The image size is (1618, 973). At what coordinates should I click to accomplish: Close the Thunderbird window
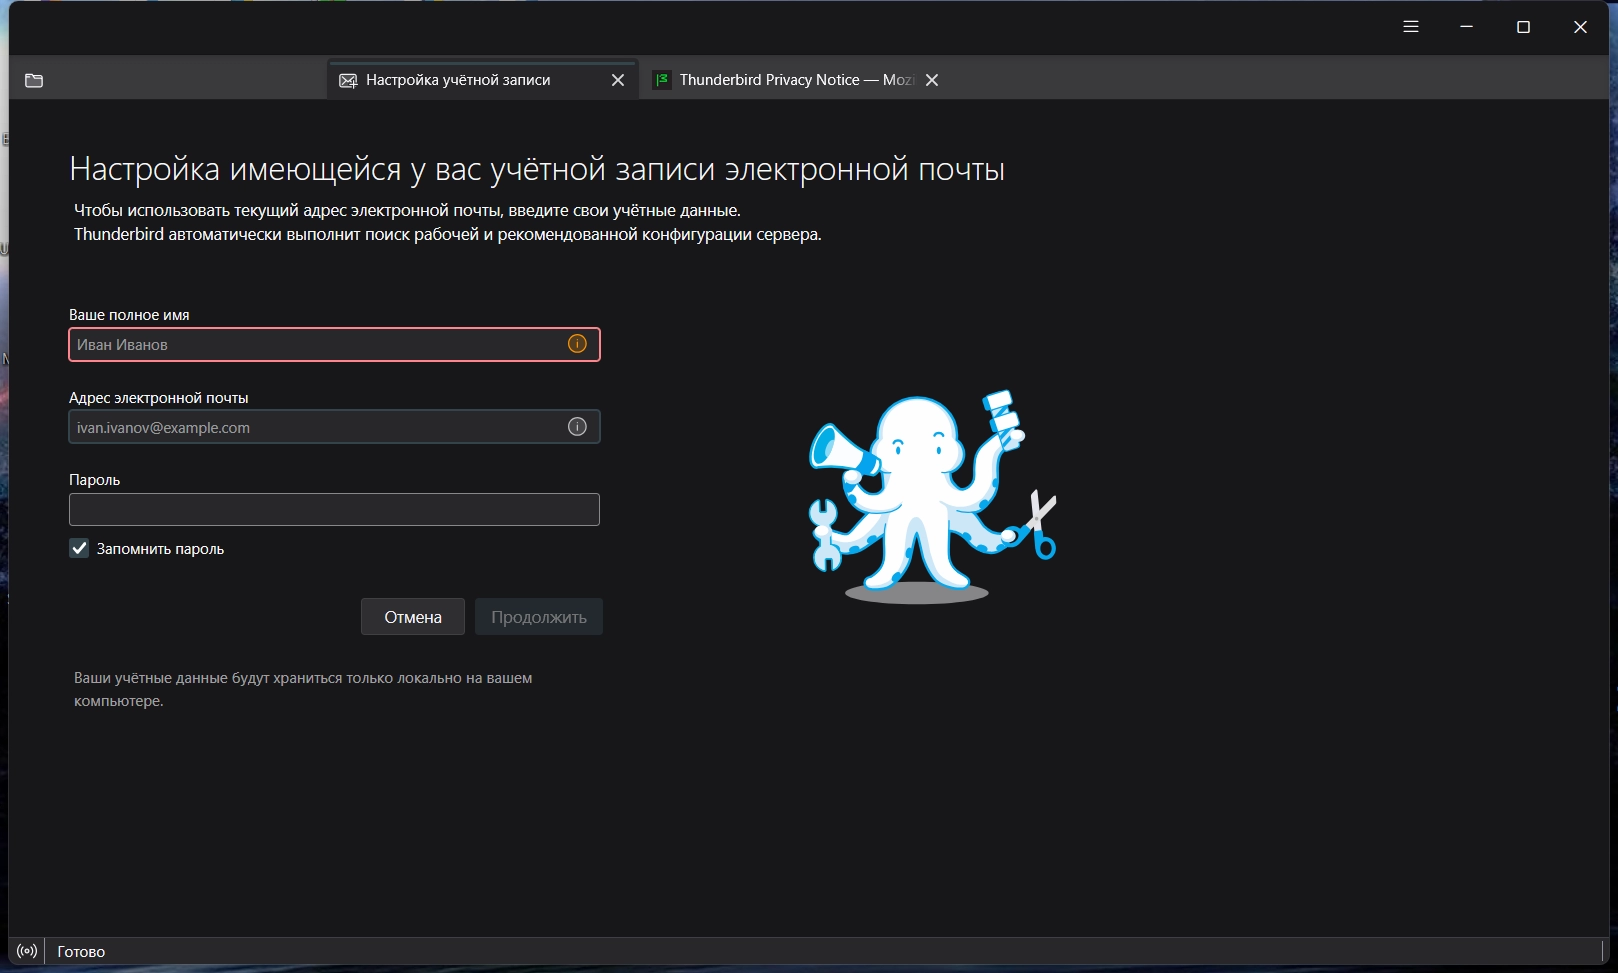click(1581, 27)
